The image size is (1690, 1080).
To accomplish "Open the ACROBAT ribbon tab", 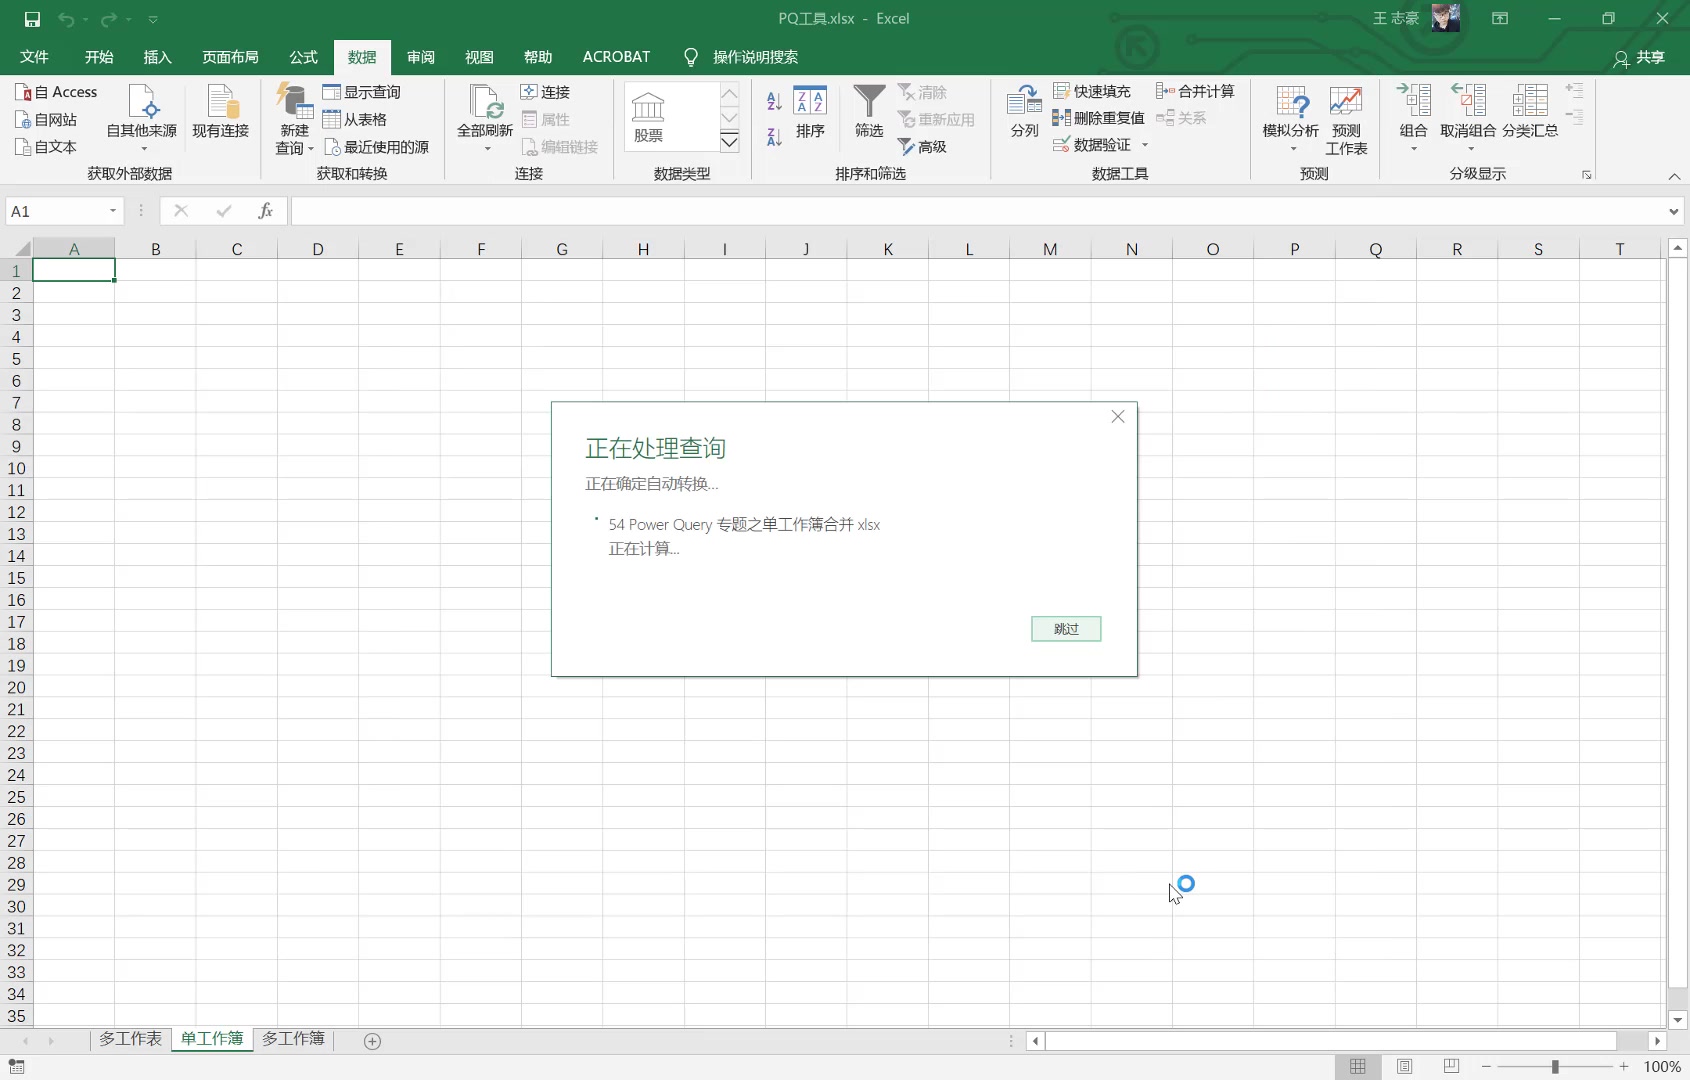I will click(615, 57).
